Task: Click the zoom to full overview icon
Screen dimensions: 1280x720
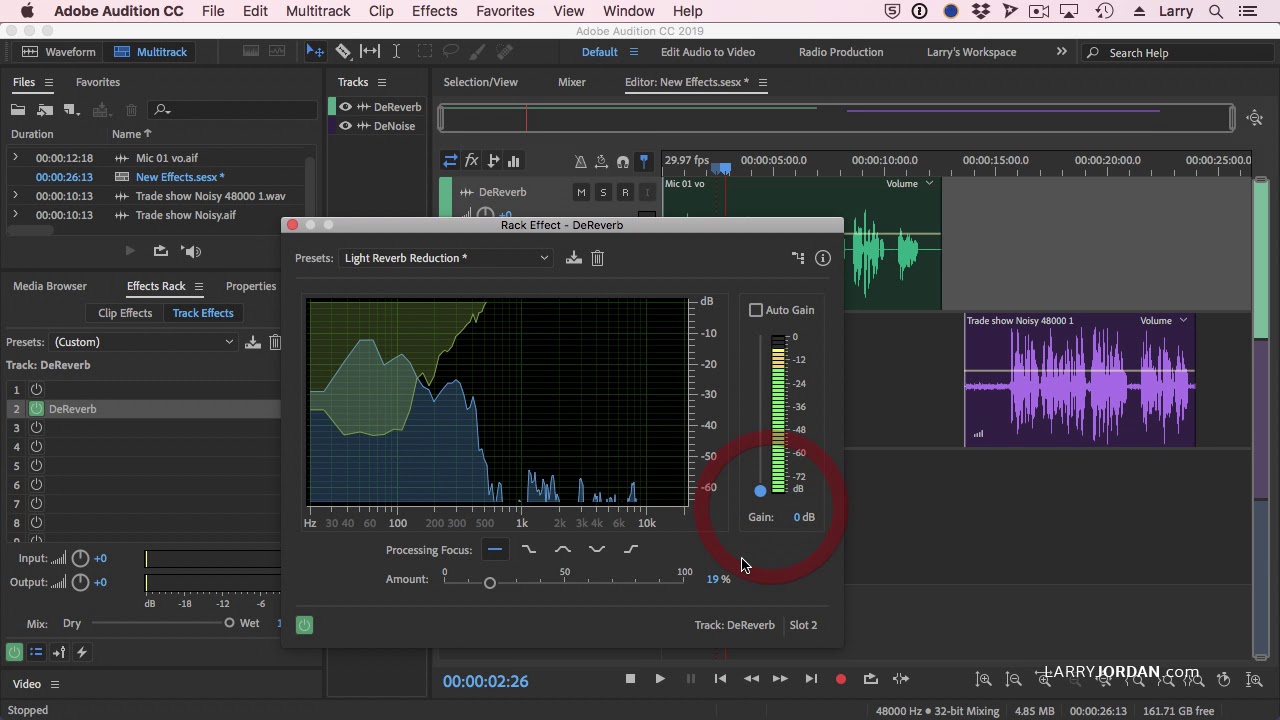Action: 1255,118
